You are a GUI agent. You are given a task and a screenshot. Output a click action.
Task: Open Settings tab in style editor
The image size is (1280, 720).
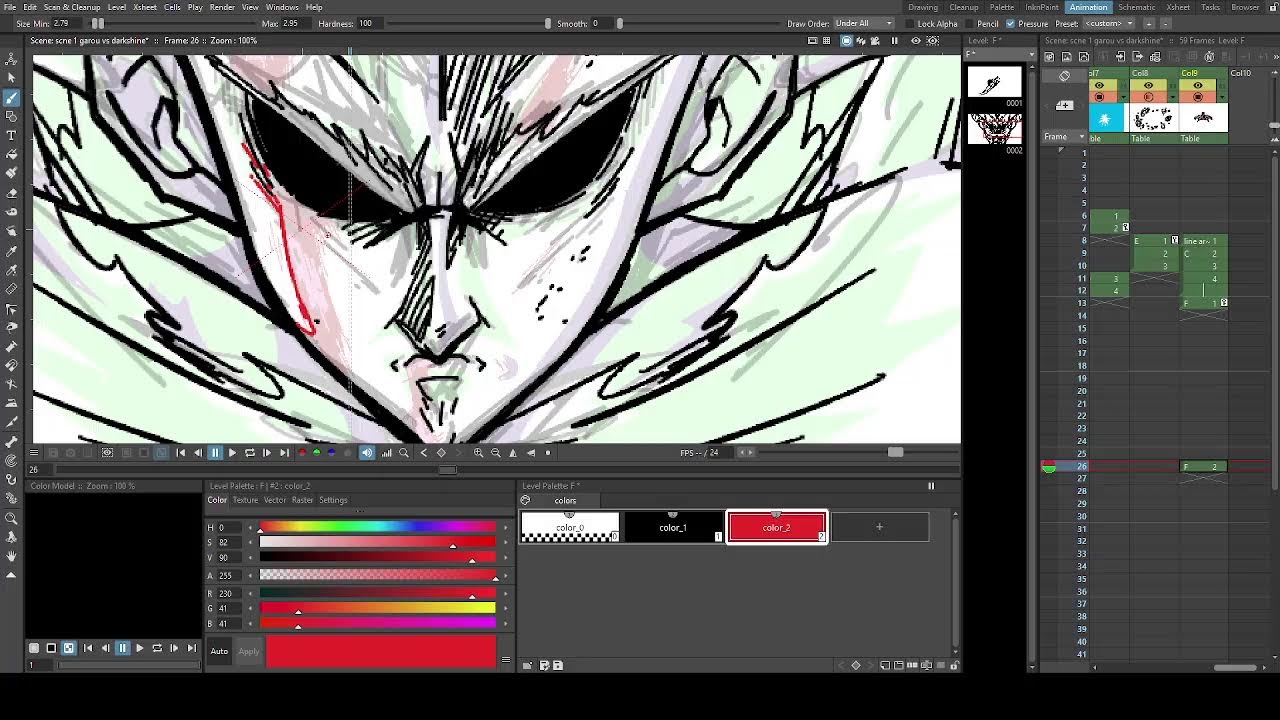coord(333,500)
